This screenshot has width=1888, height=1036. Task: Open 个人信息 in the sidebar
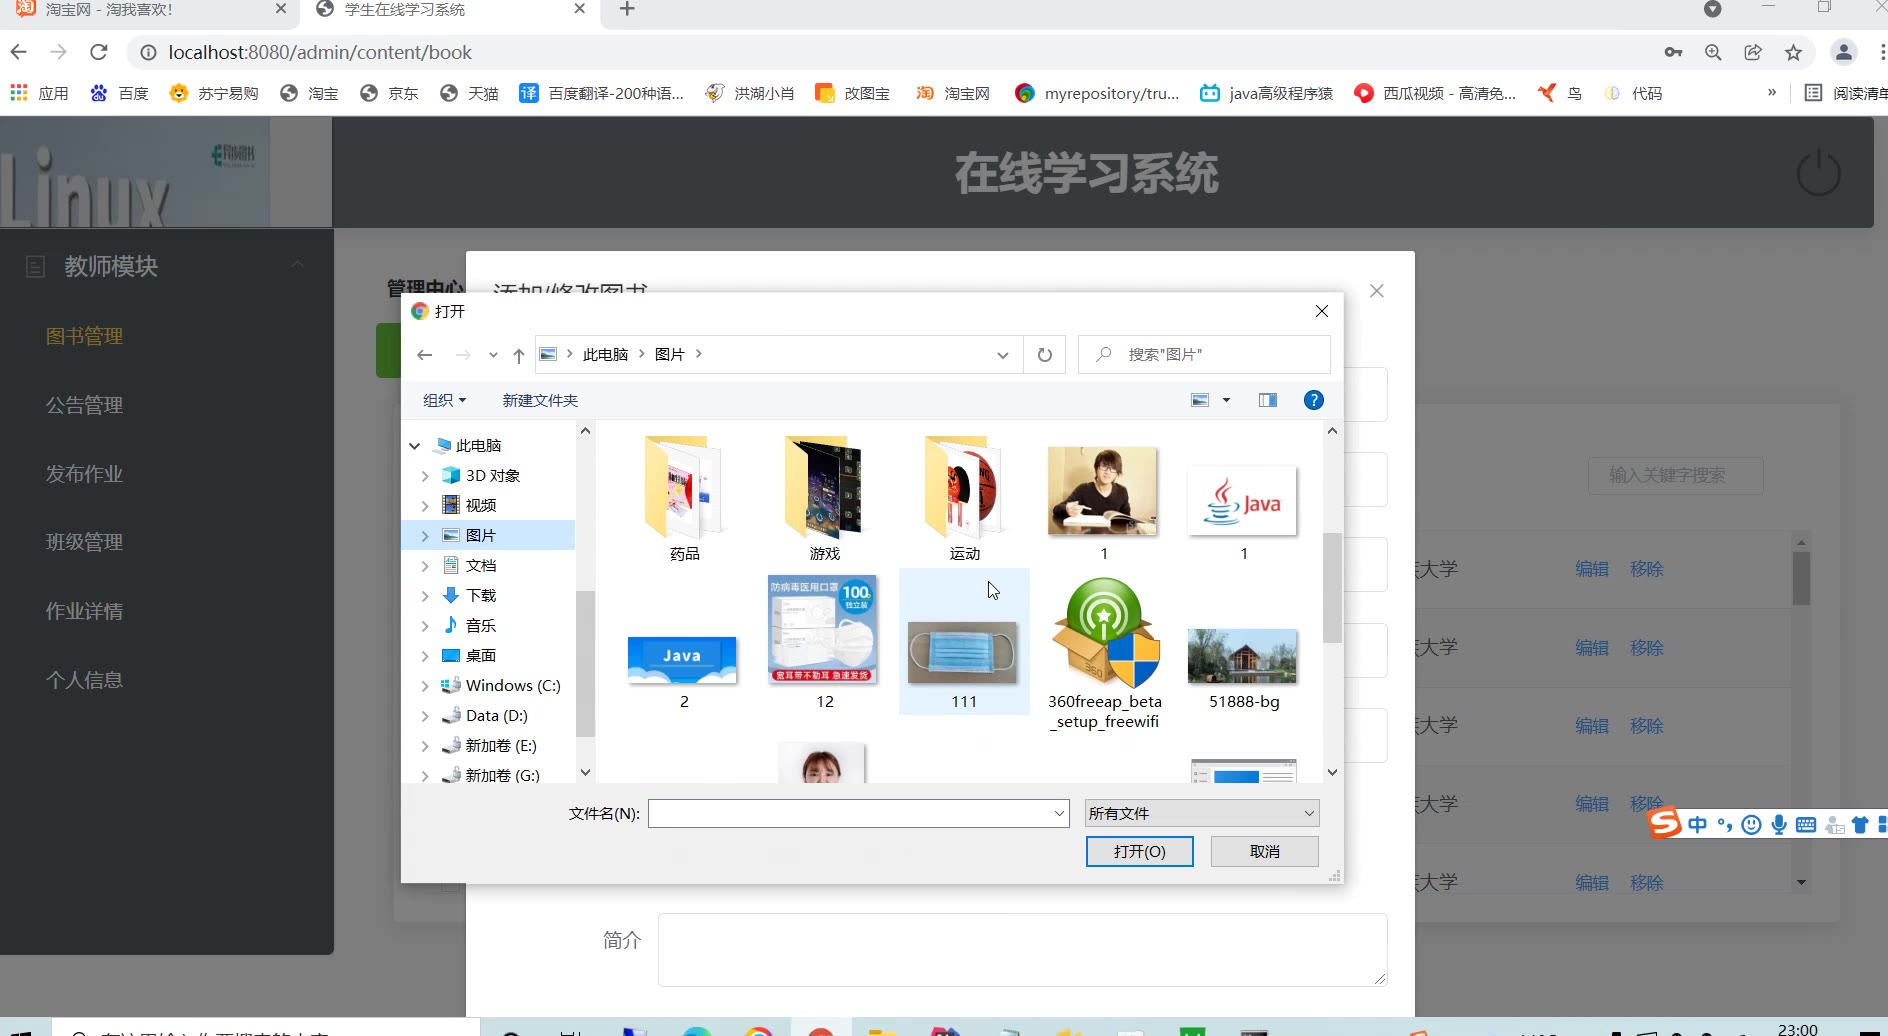84,680
